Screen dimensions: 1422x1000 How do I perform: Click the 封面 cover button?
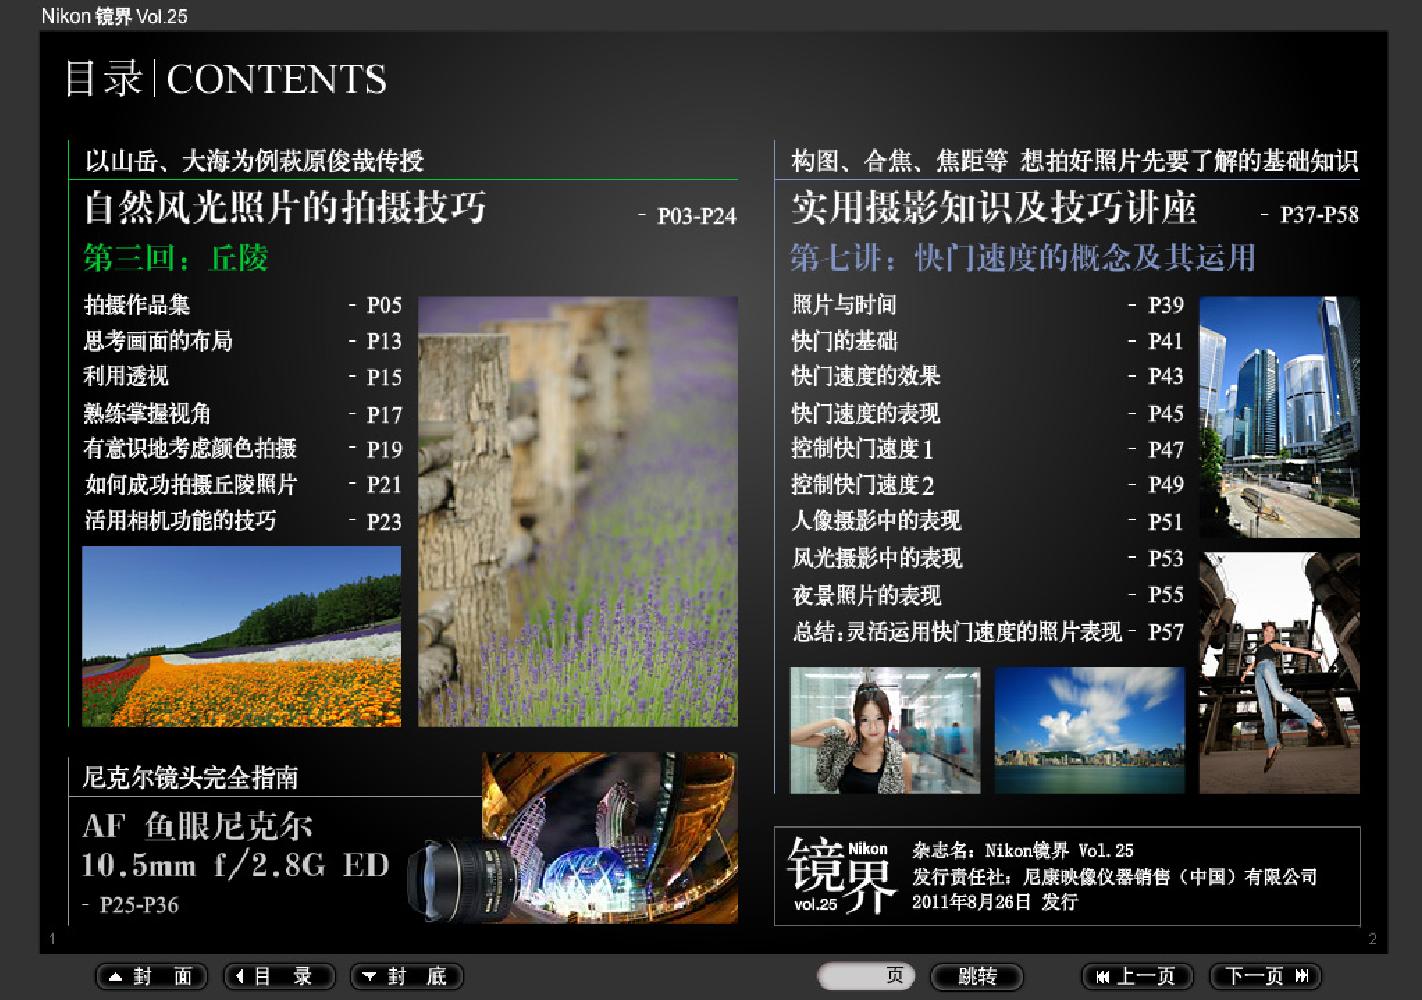tap(151, 977)
